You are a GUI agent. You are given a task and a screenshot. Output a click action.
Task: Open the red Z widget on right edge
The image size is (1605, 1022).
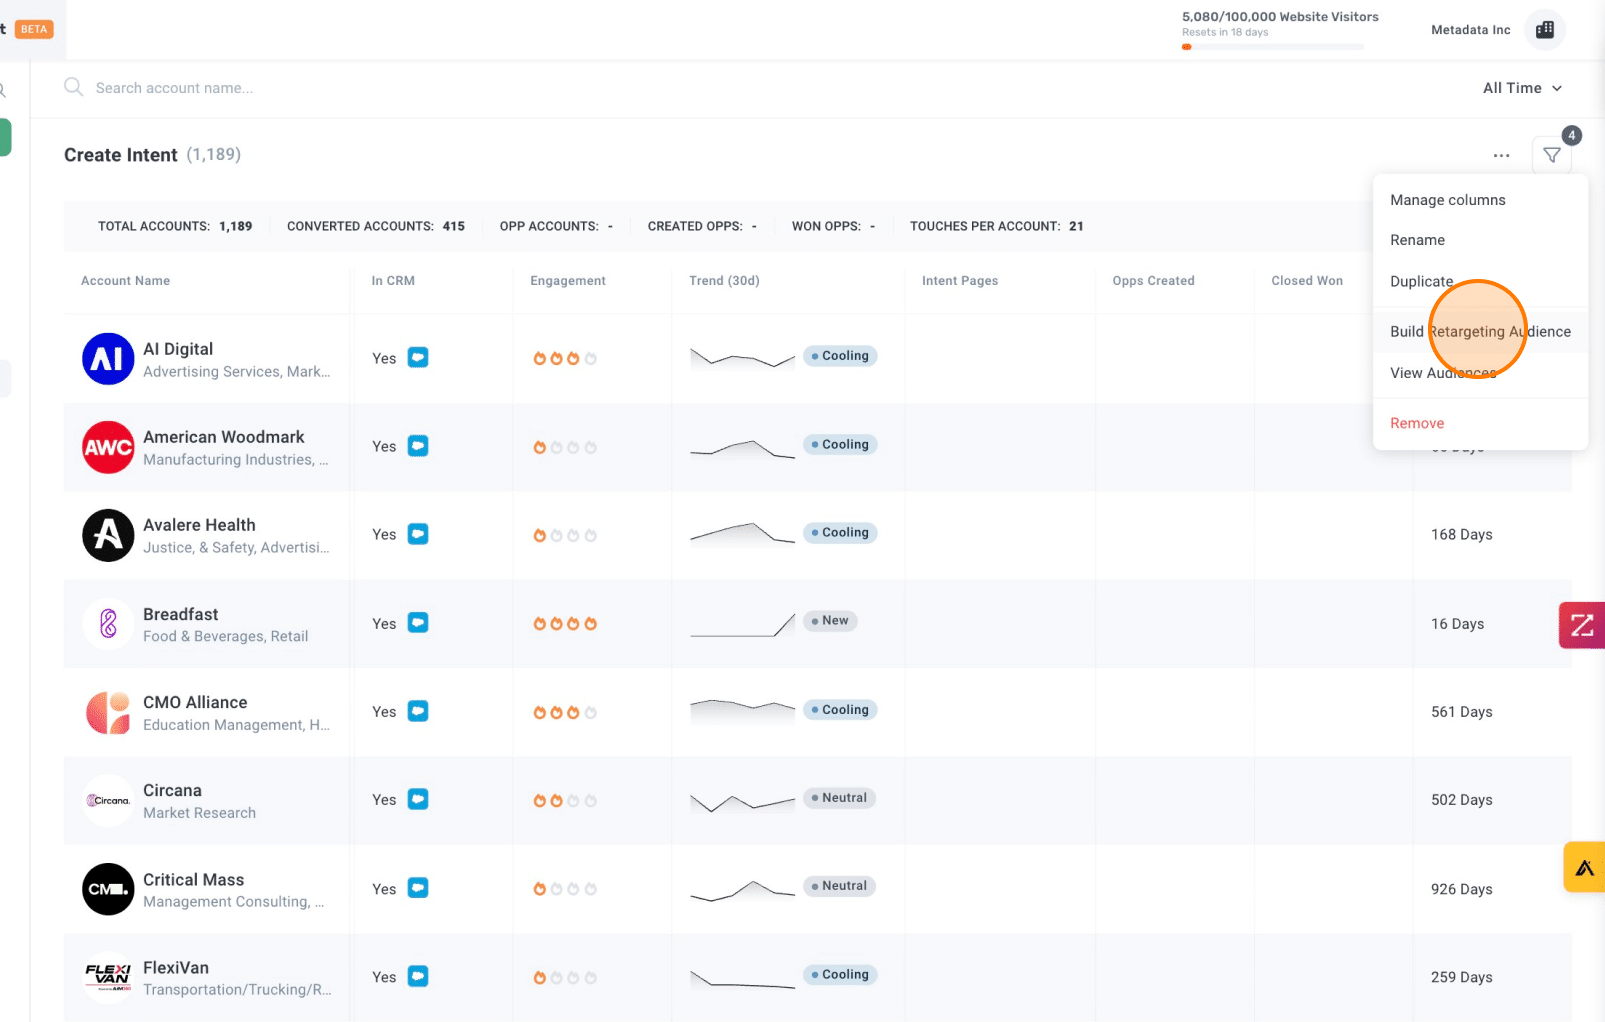click(1582, 625)
